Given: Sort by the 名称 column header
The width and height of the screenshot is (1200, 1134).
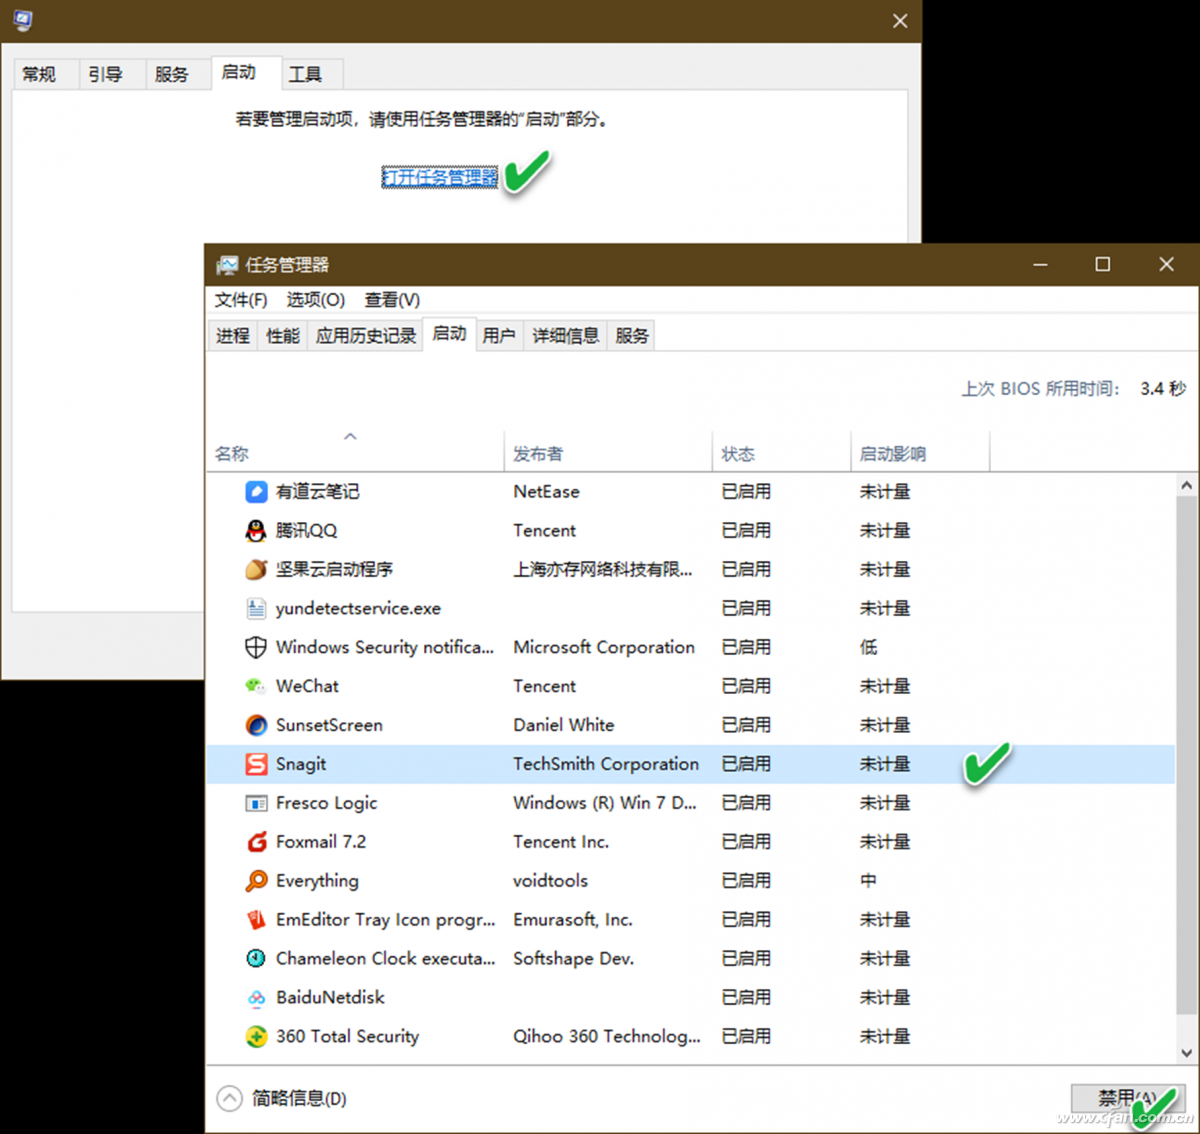Looking at the screenshot, I should tap(354, 453).
